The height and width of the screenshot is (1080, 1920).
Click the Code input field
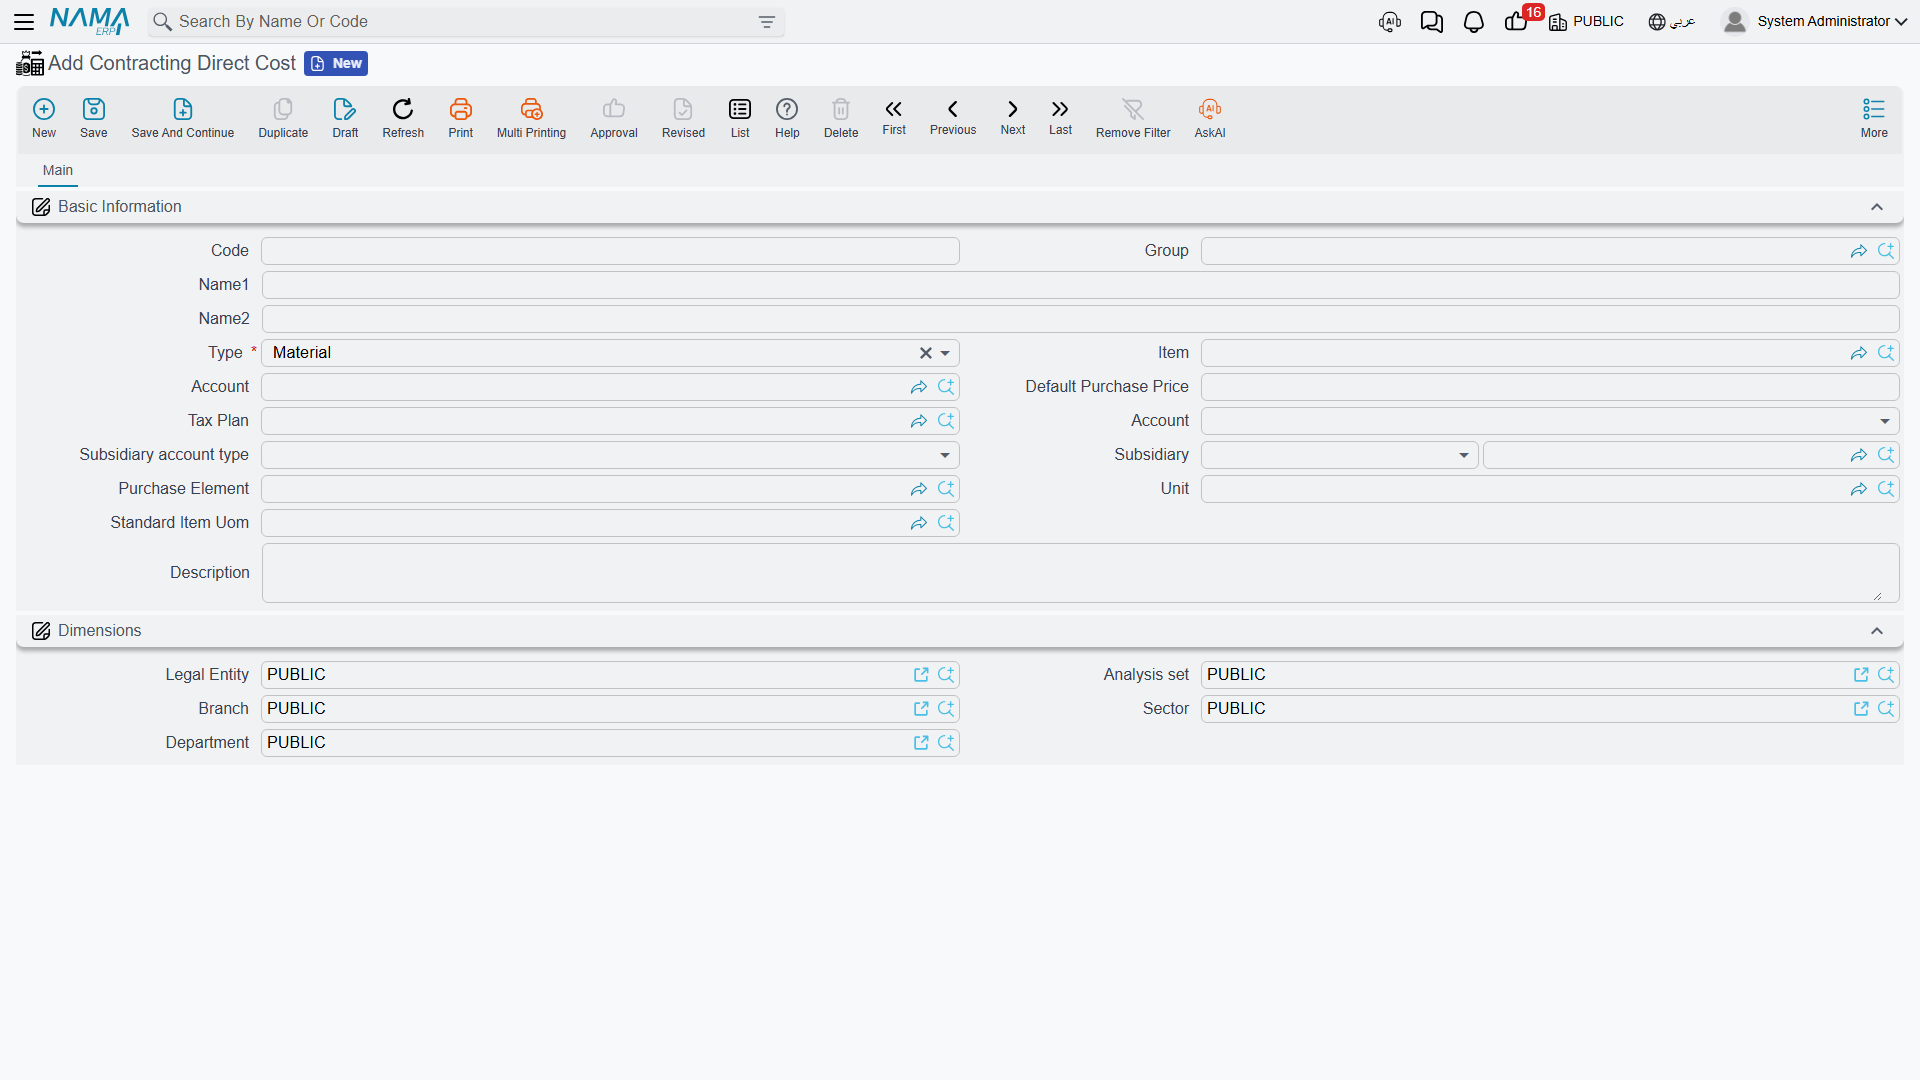[610, 251]
